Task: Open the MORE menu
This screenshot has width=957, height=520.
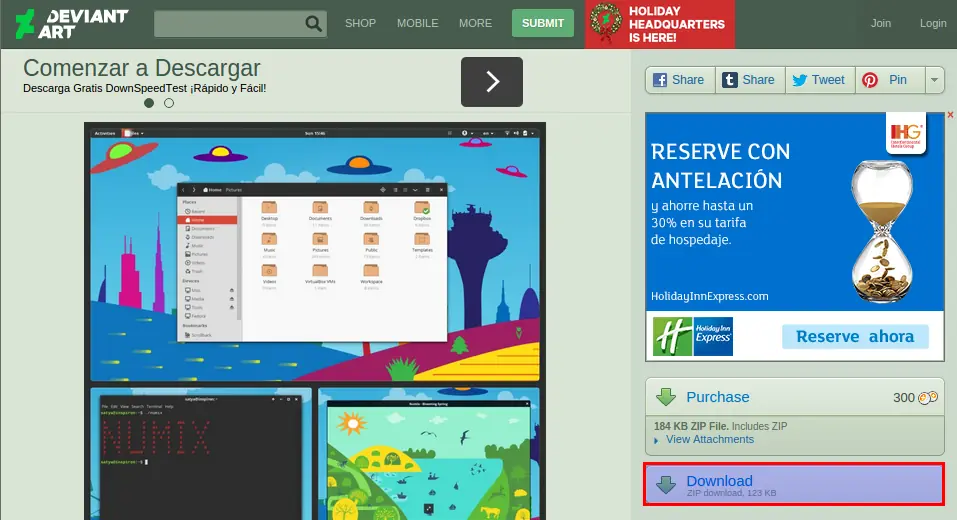Action: pos(475,23)
